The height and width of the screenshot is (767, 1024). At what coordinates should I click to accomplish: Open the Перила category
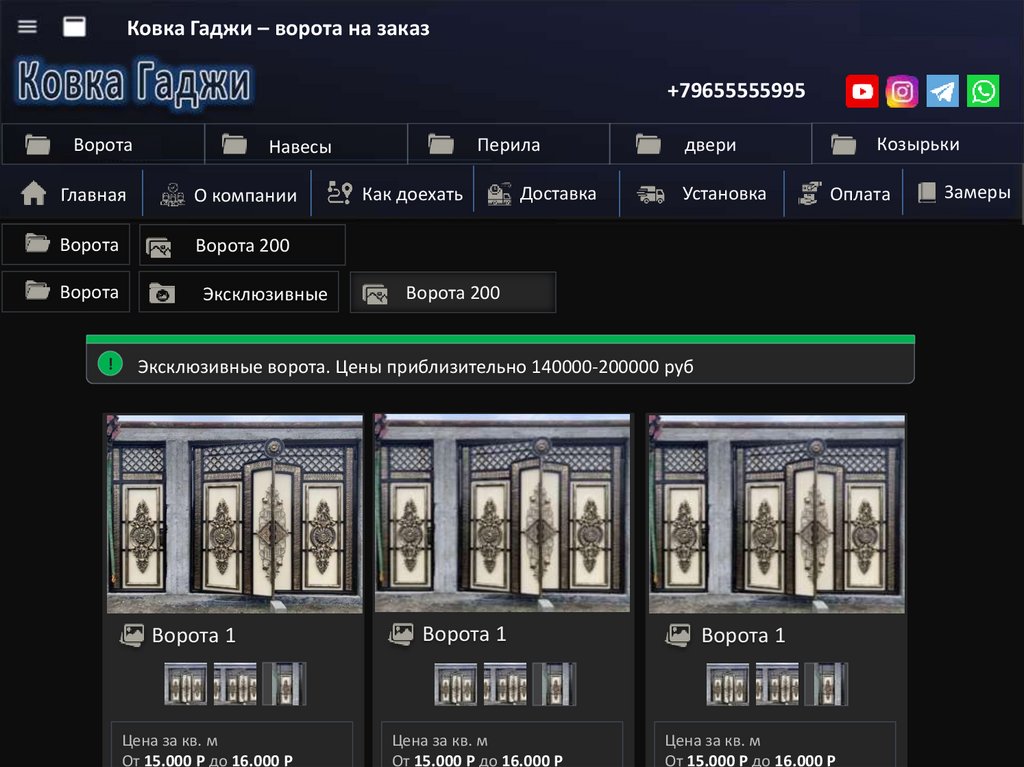pyautogui.click(x=508, y=145)
